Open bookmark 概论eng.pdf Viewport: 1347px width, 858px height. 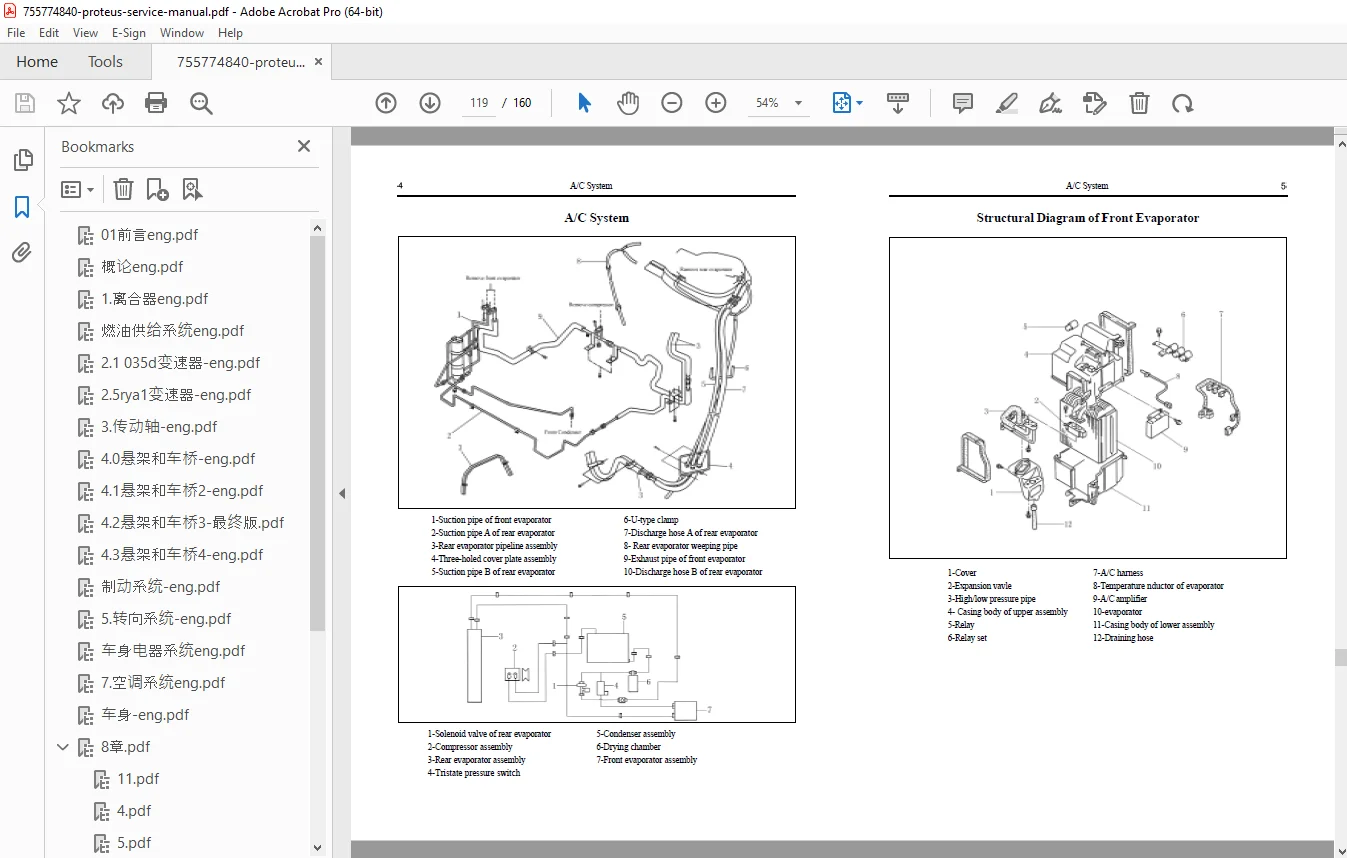pyautogui.click(x=142, y=267)
